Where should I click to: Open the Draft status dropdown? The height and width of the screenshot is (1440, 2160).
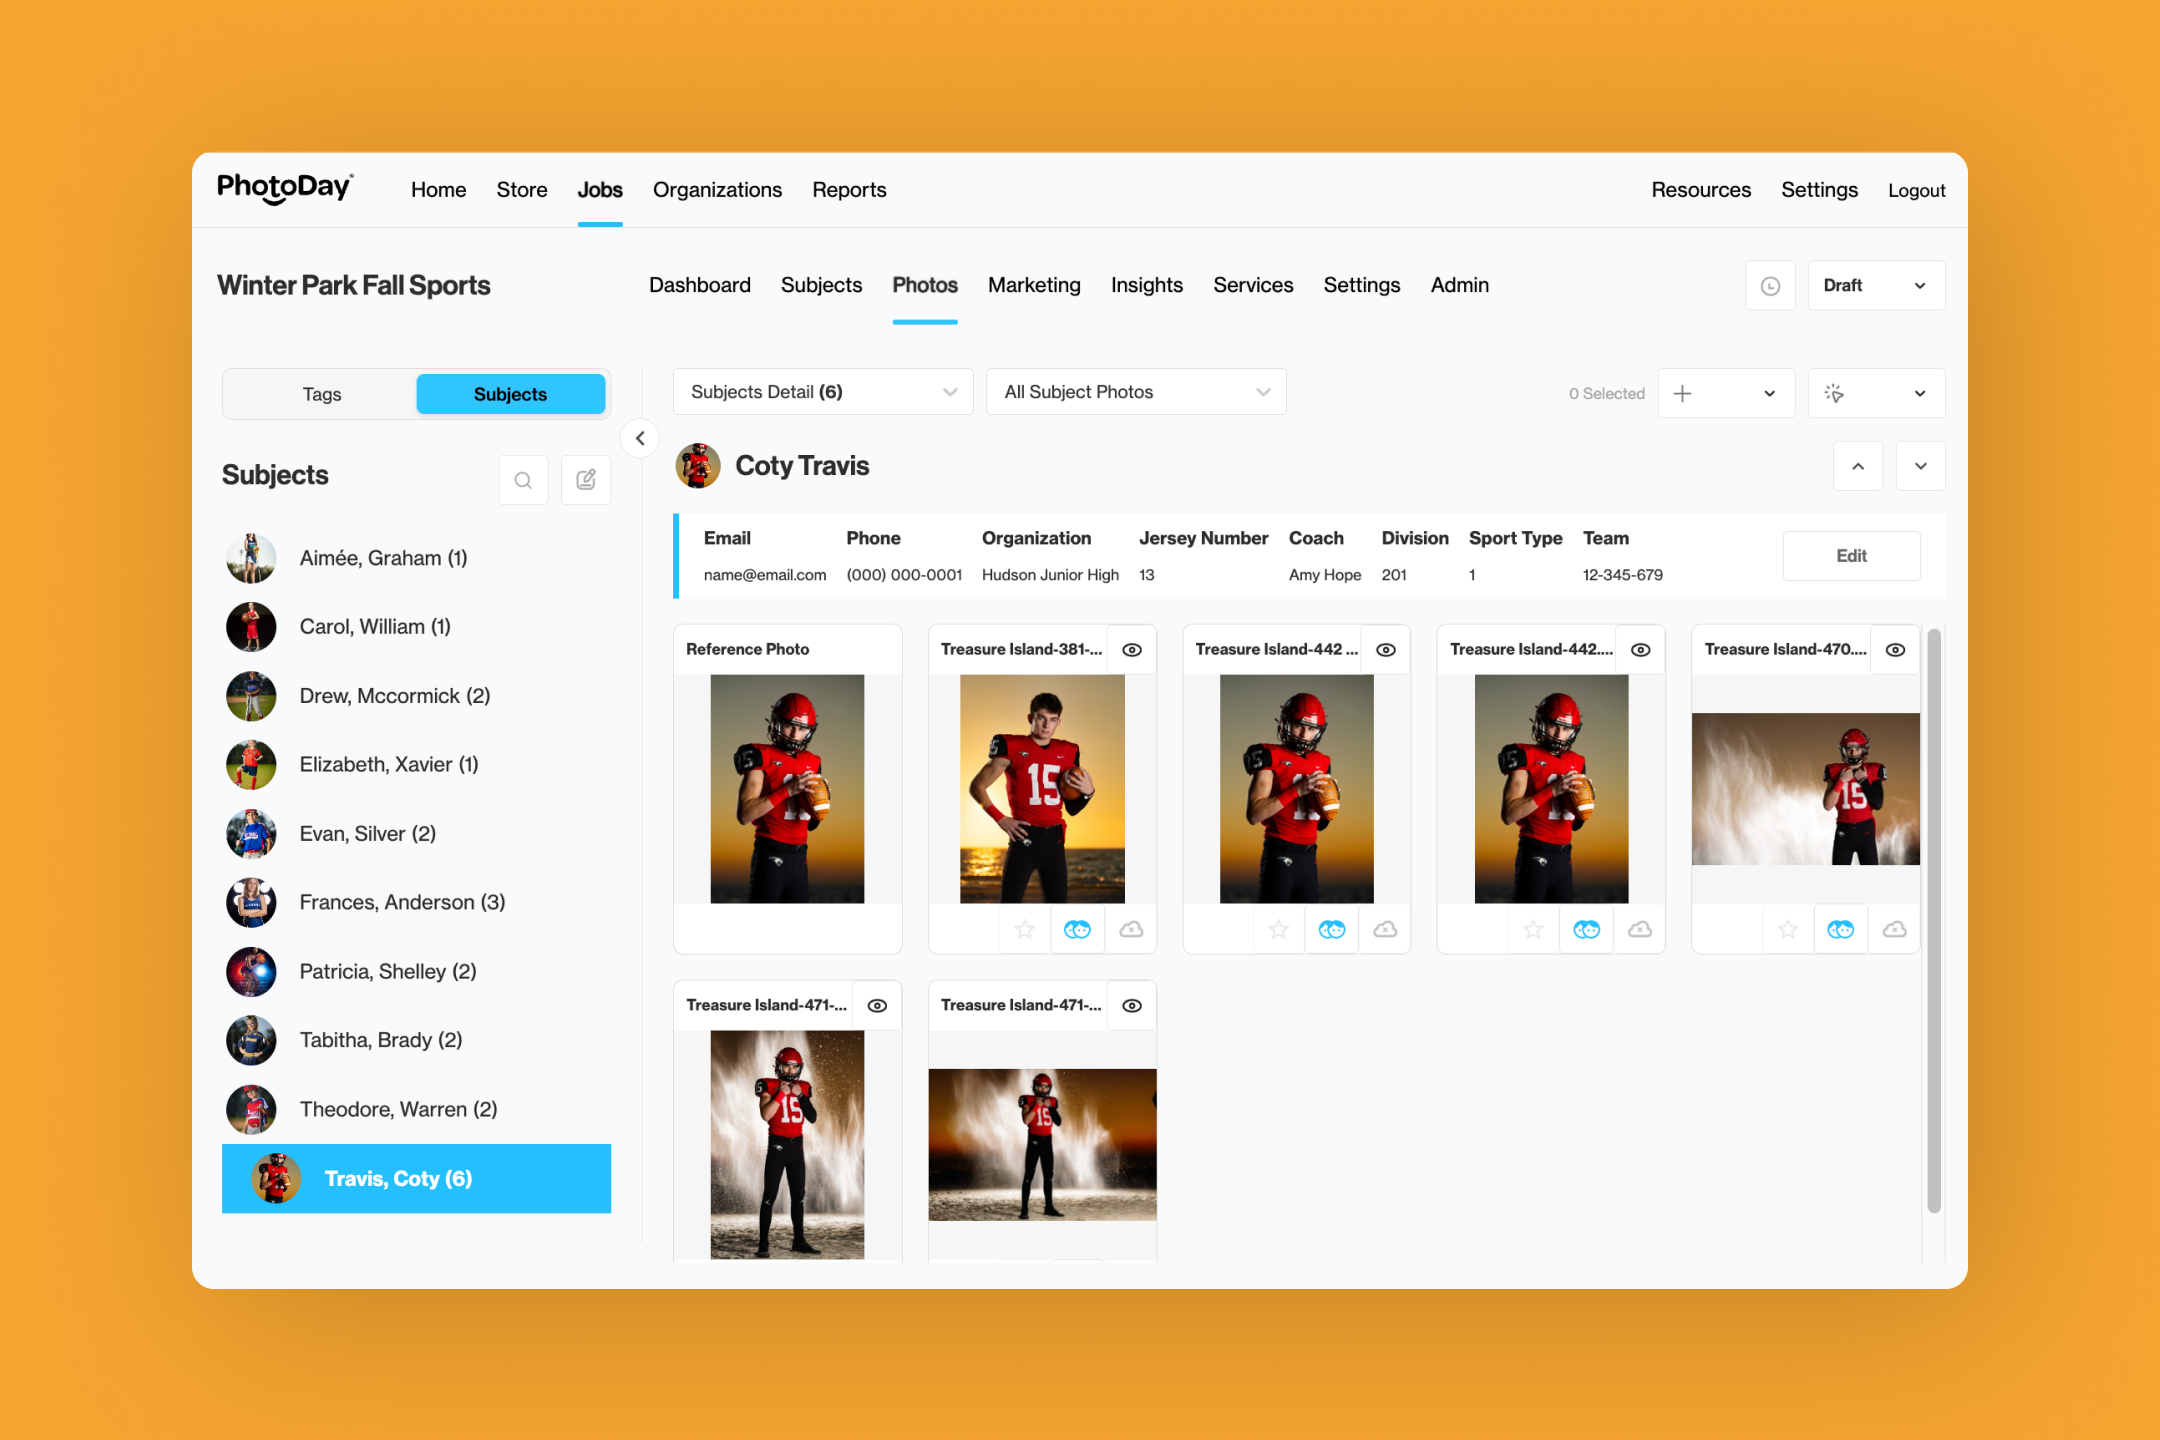[x=1875, y=286]
